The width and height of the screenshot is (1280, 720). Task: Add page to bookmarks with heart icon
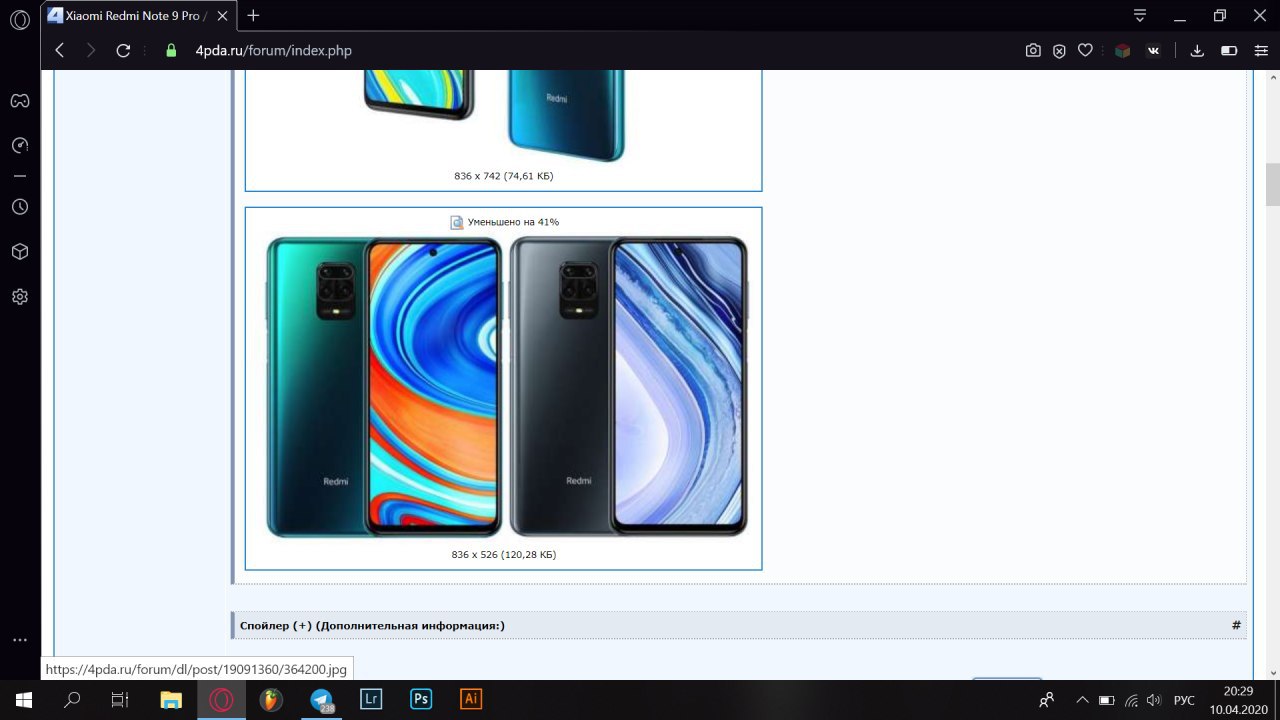click(x=1085, y=50)
